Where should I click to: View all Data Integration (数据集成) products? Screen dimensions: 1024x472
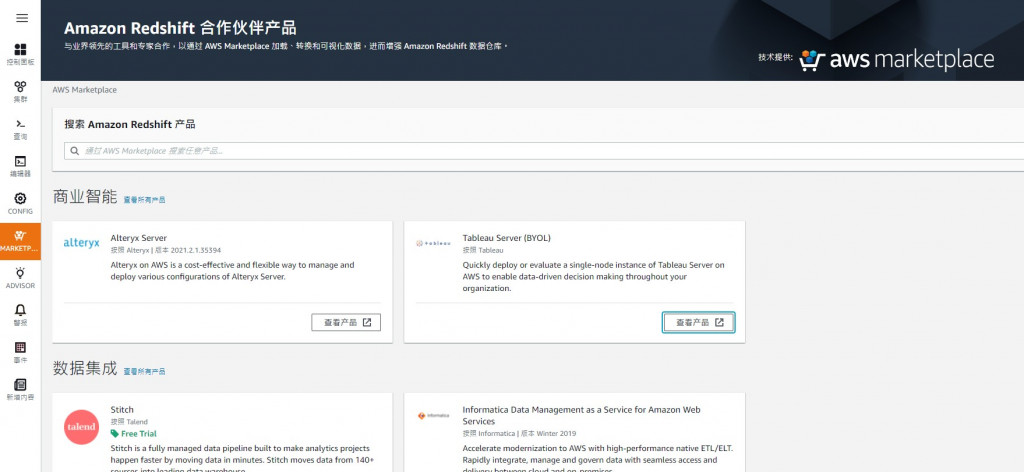144,371
